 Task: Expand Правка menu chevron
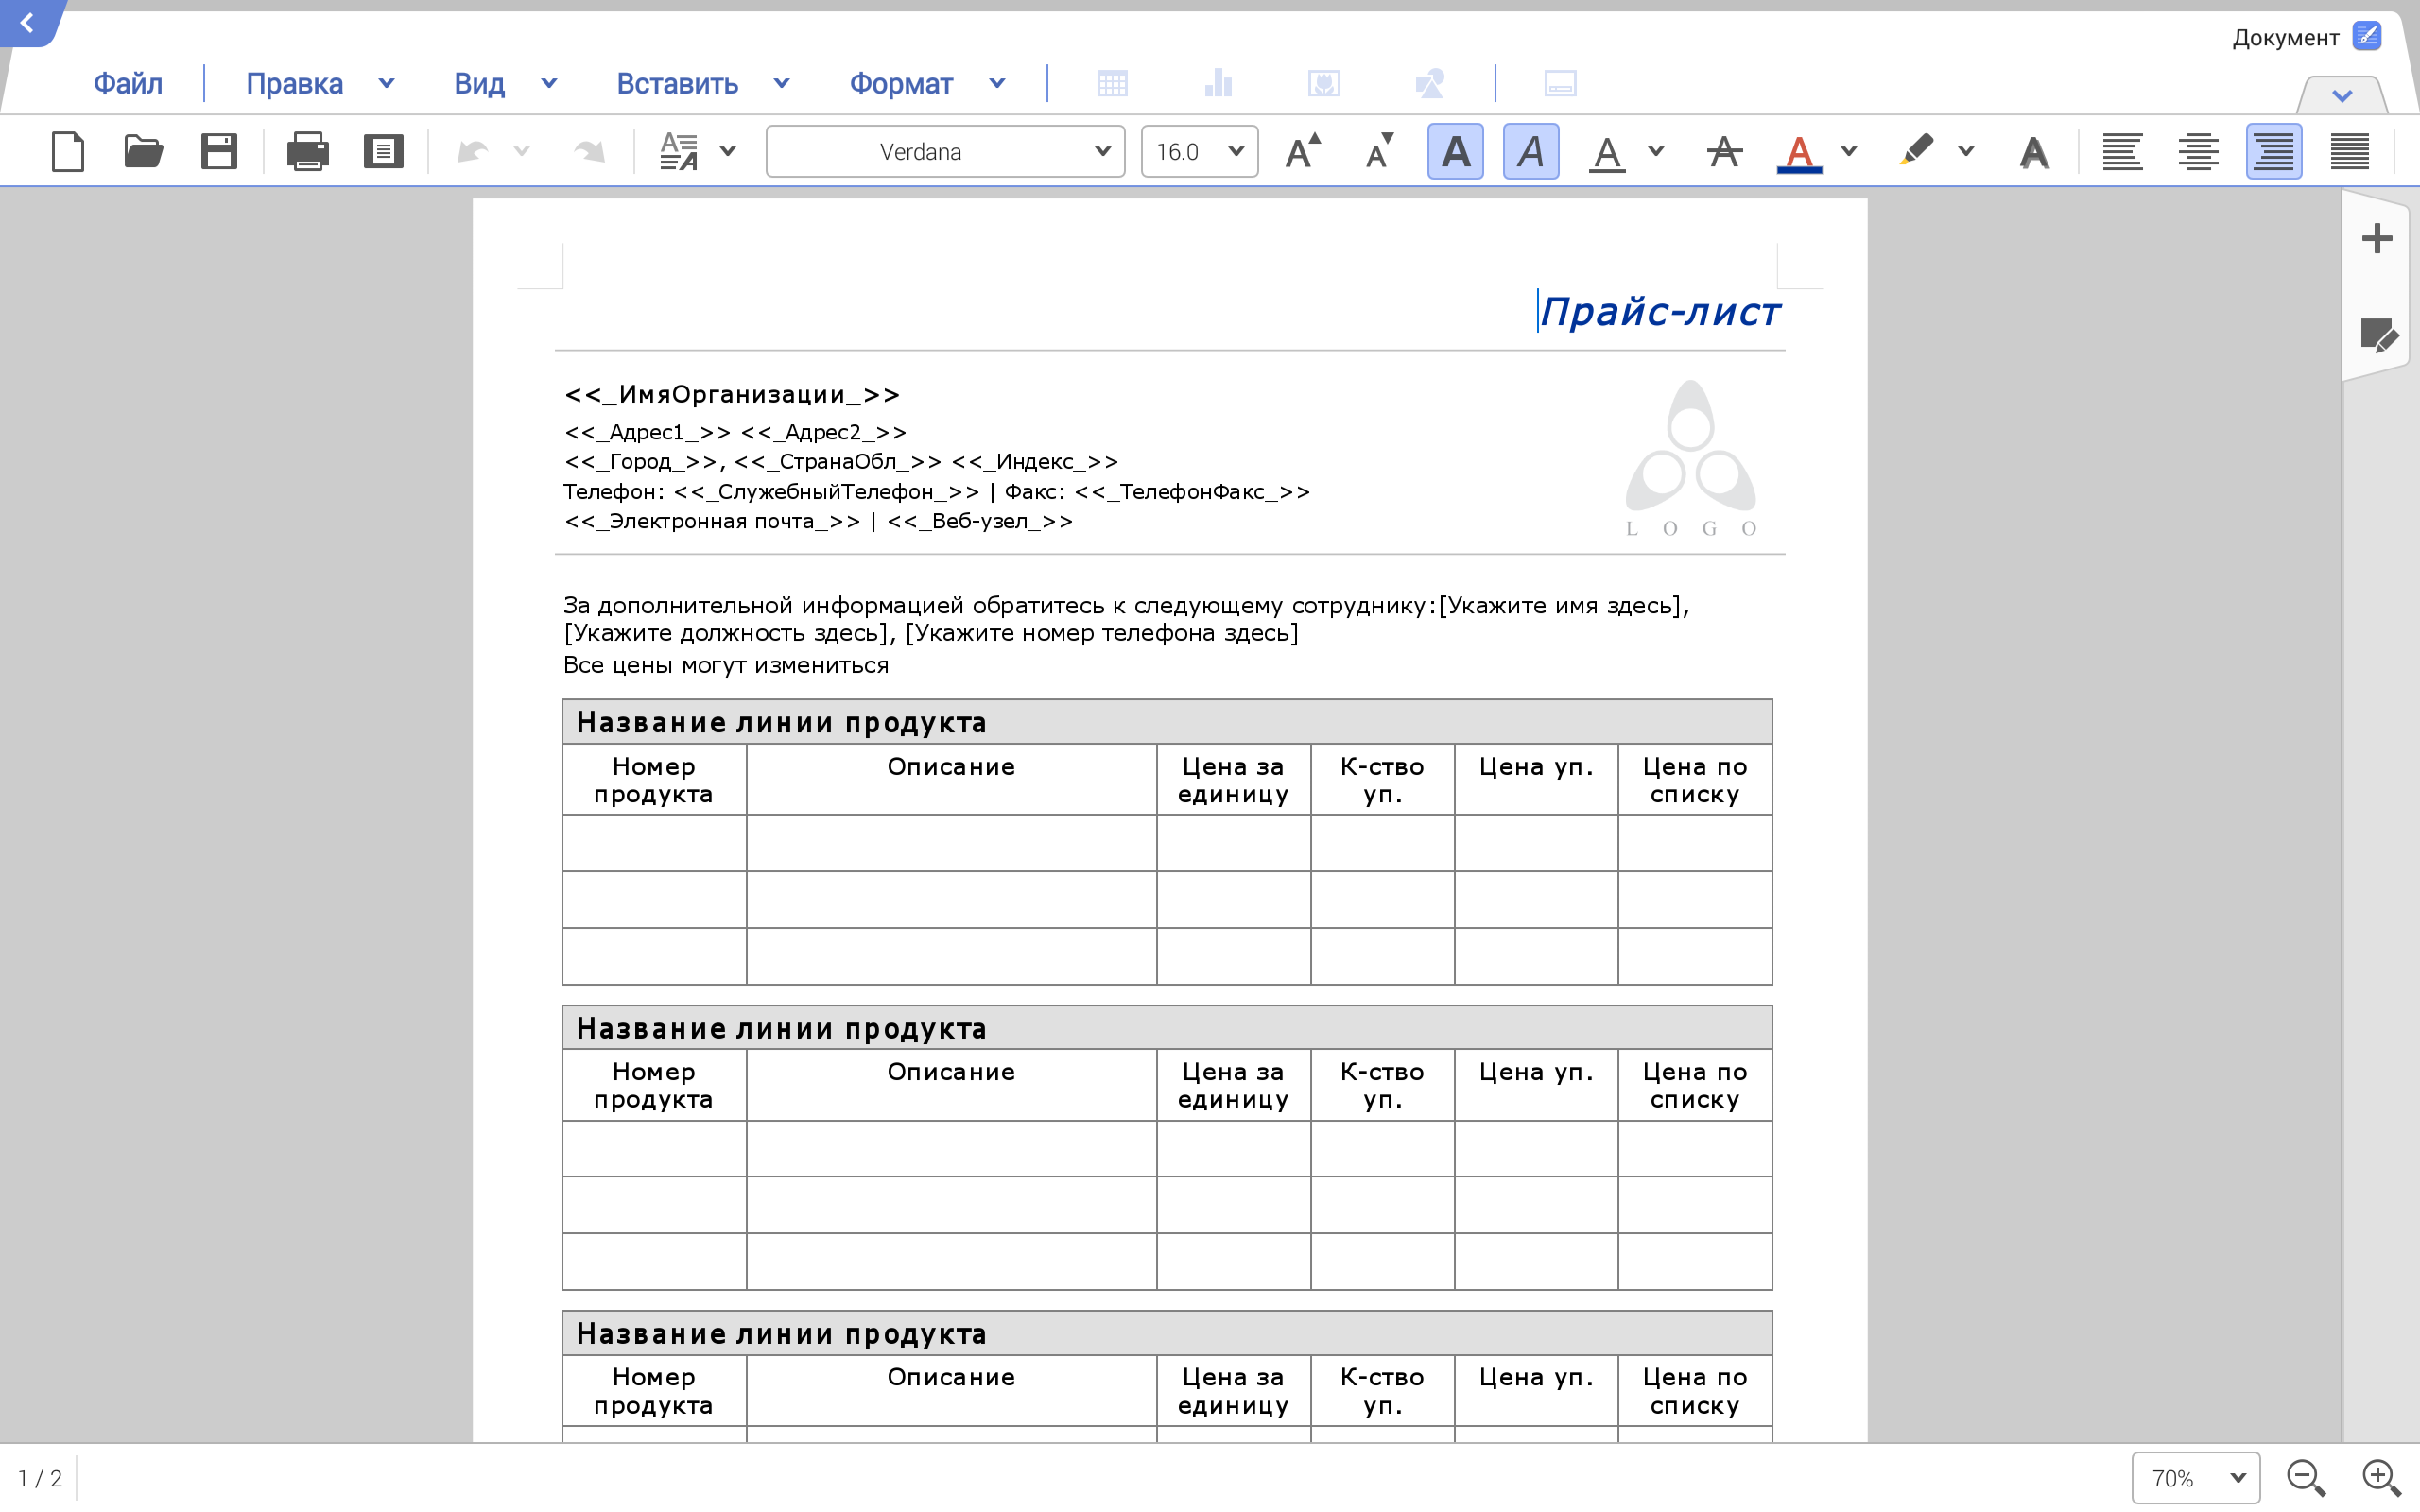click(x=387, y=84)
